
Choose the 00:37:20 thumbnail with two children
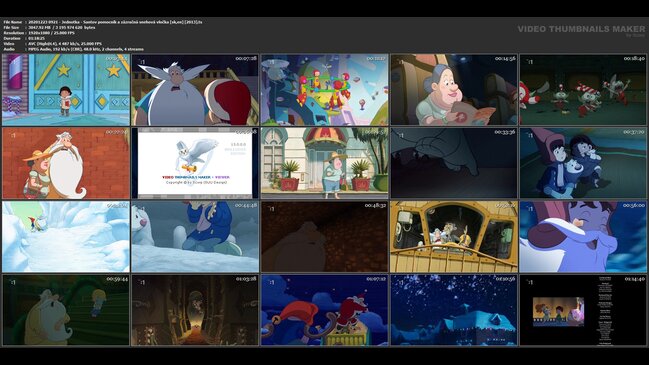pos(583,163)
